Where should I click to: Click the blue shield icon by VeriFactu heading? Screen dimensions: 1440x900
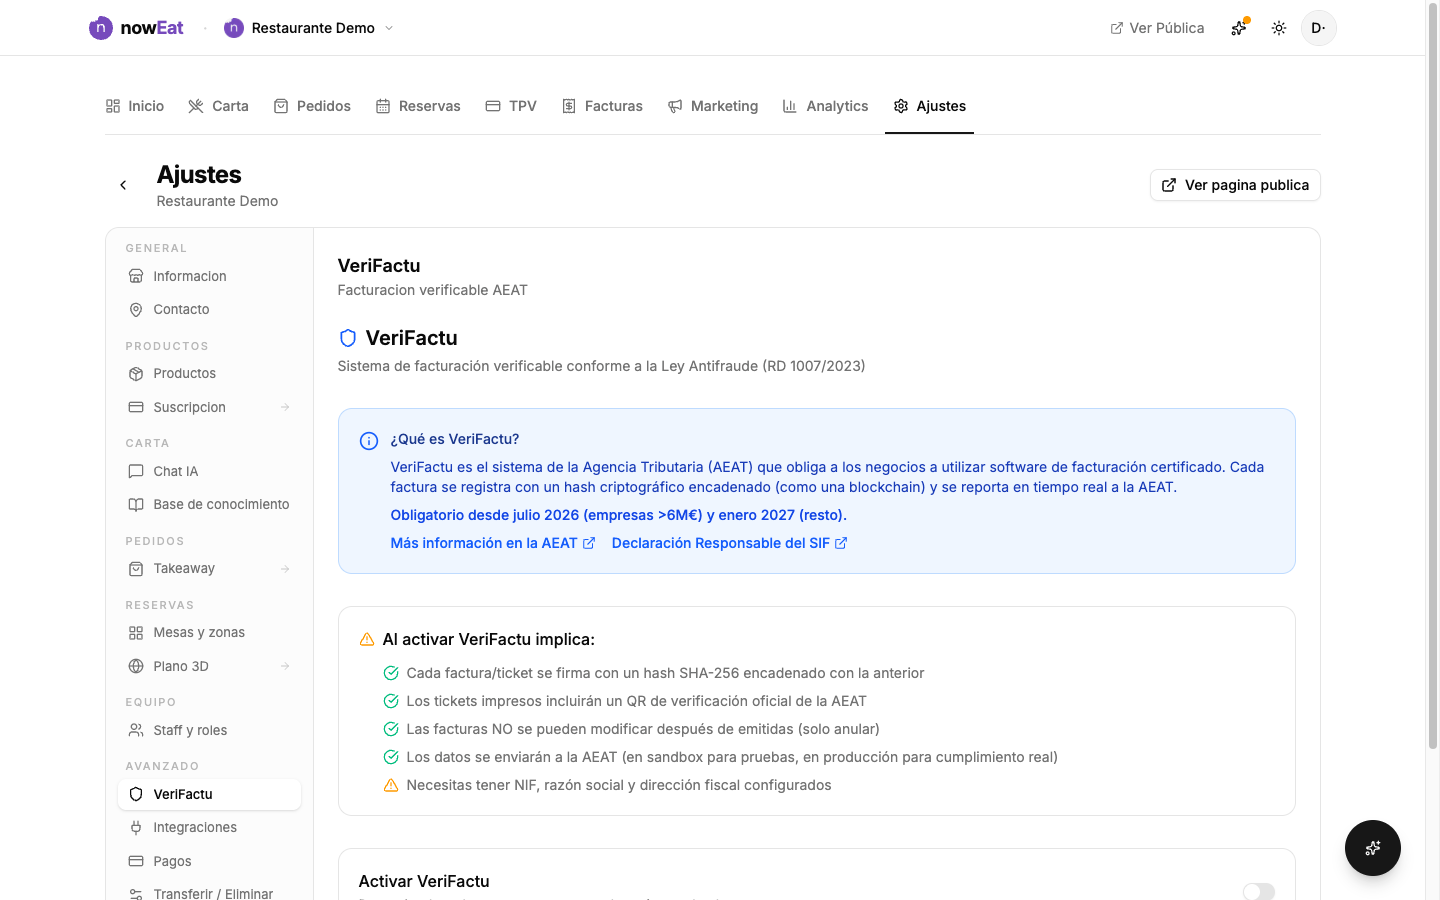coord(348,338)
